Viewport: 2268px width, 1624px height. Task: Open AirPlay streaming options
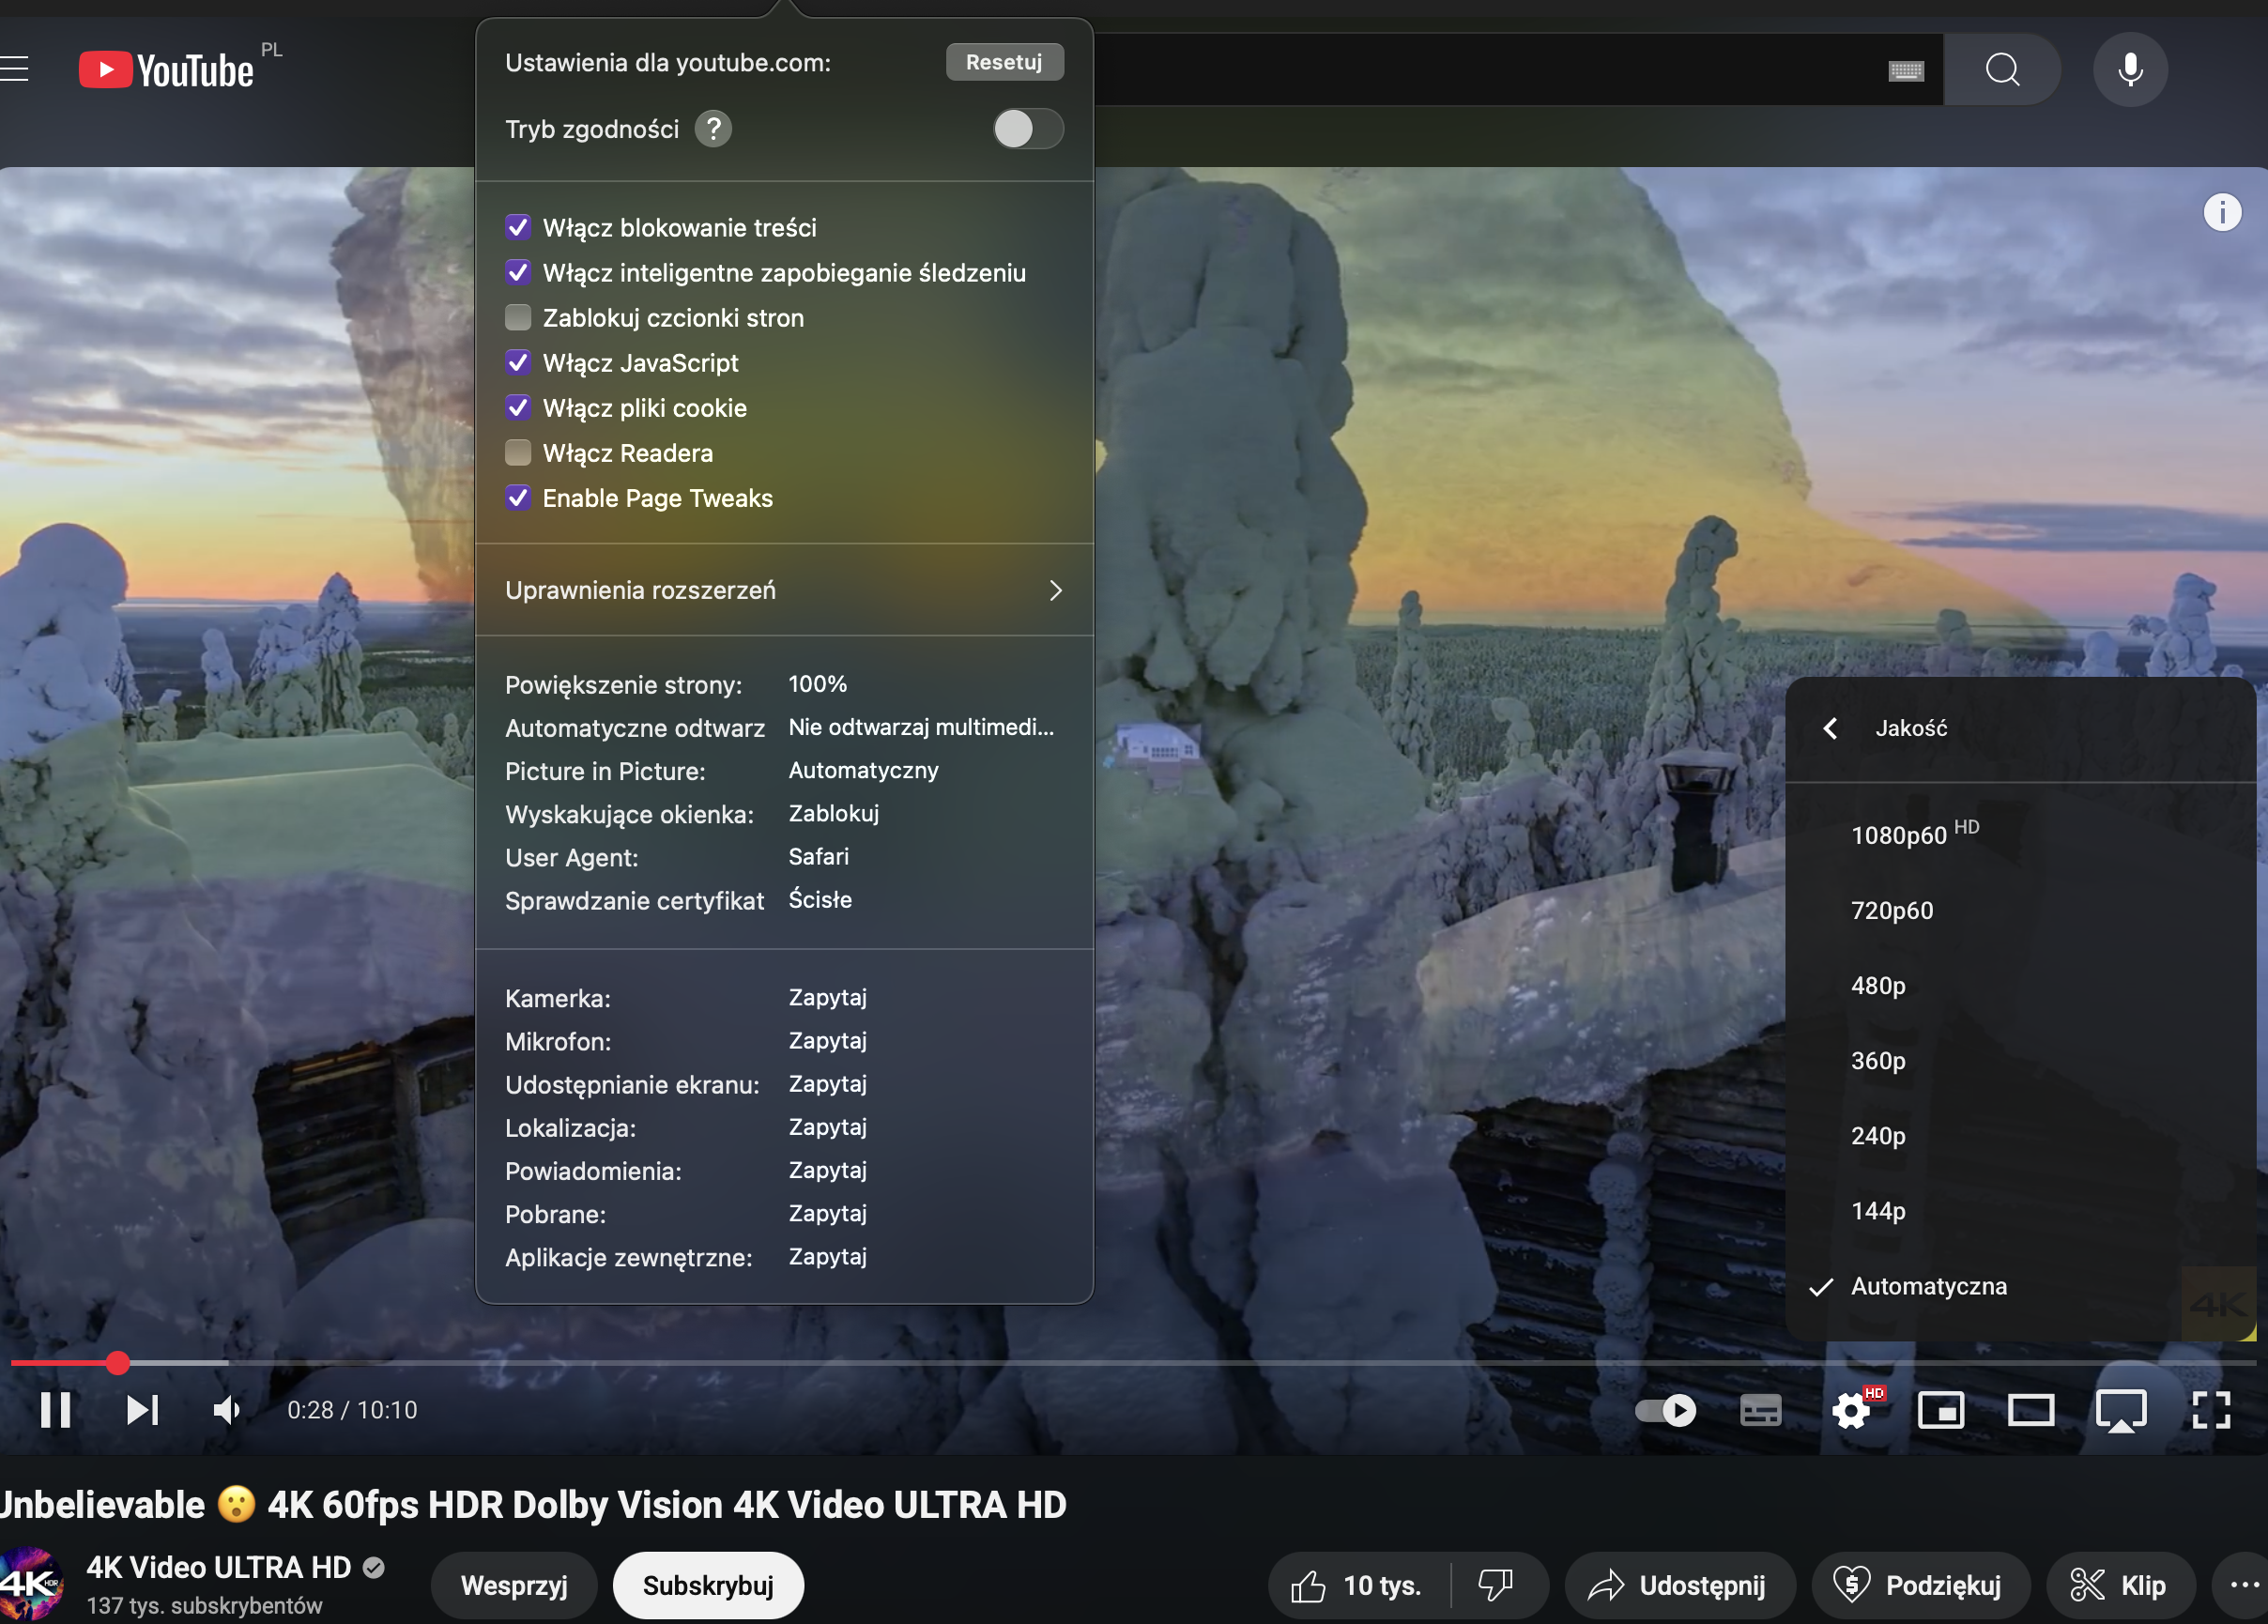[2121, 1410]
